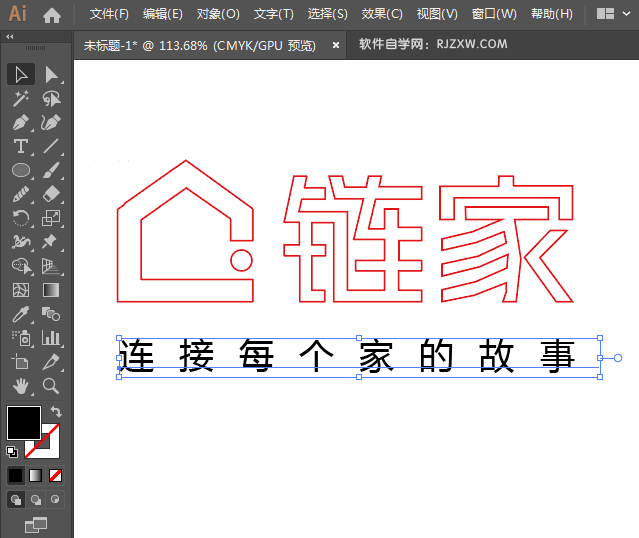Apply None mode button
This screenshot has height=538, width=639.
(x=55, y=475)
